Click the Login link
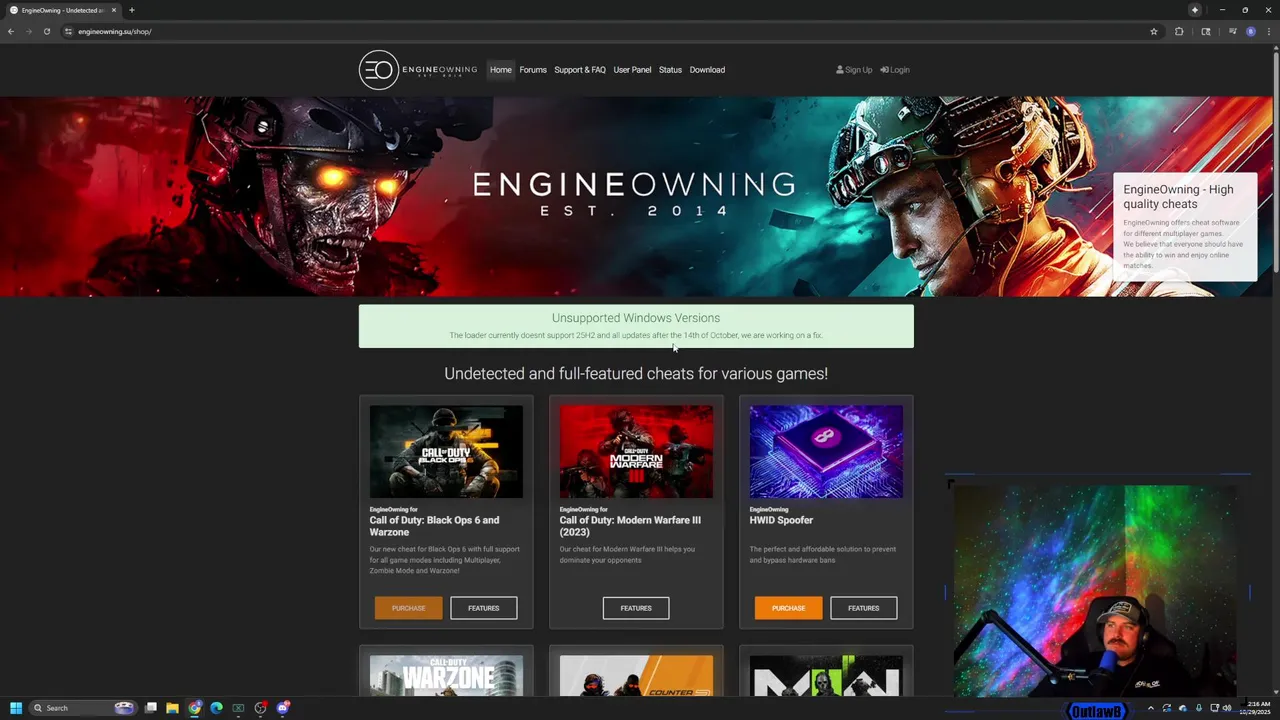 pos(895,70)
